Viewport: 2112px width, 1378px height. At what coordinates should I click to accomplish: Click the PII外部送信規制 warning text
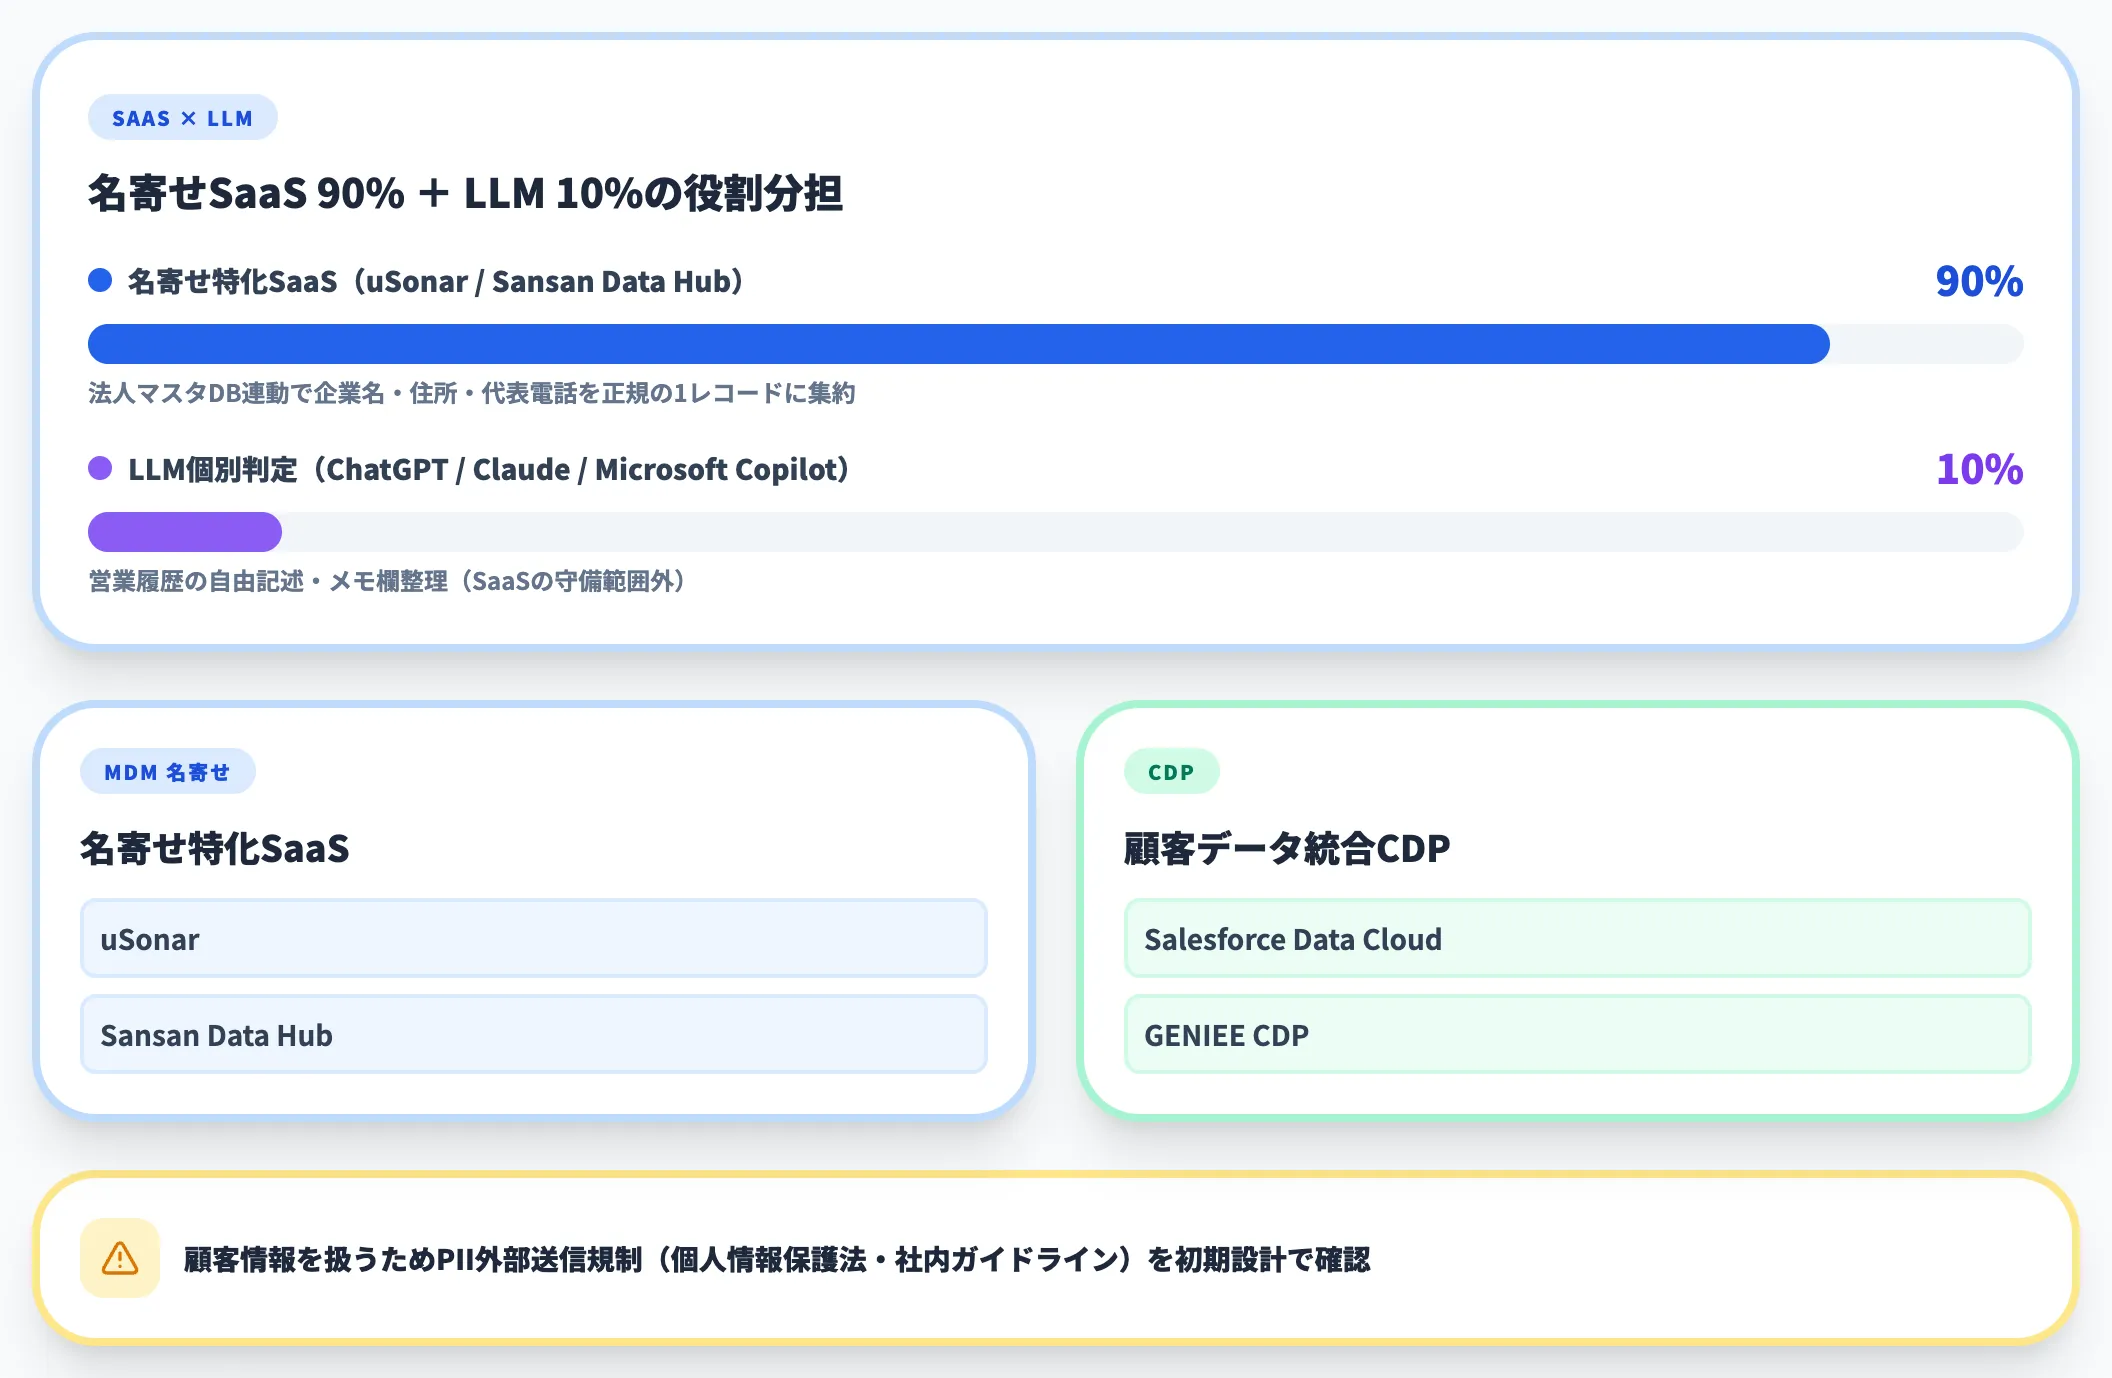click(777, 1259)
